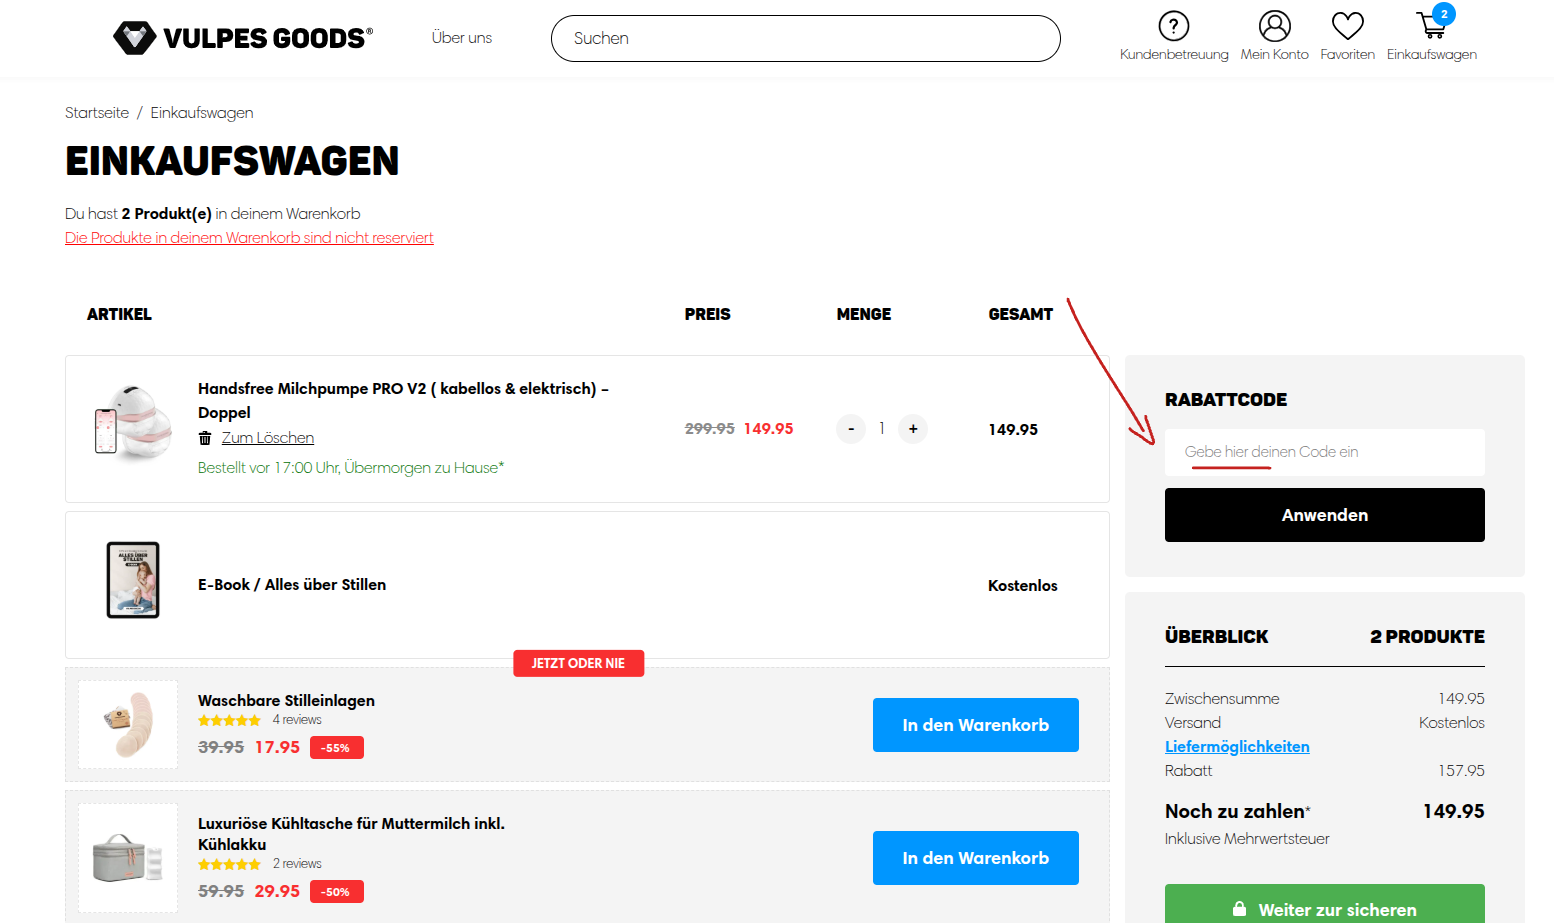Open the Liefermöglichkeiten link

point(1237,747)
